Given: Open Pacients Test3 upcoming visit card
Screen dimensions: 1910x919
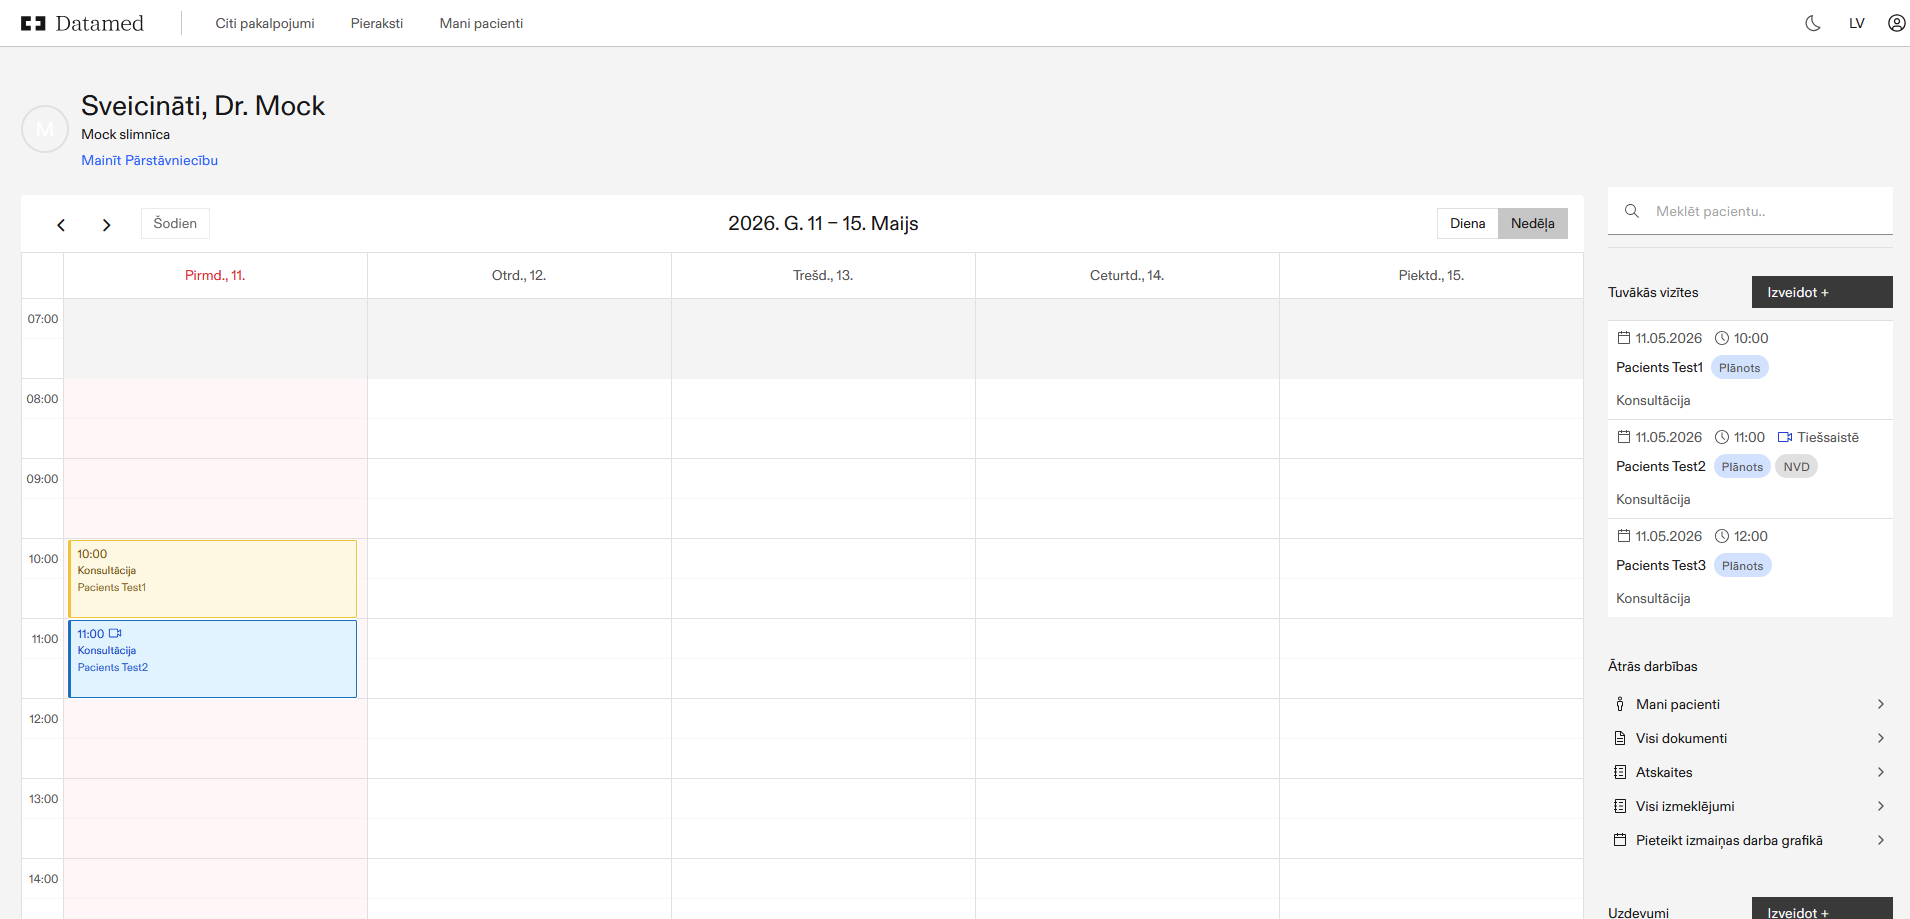Looking at the screenshot, I should (1750, 567).
